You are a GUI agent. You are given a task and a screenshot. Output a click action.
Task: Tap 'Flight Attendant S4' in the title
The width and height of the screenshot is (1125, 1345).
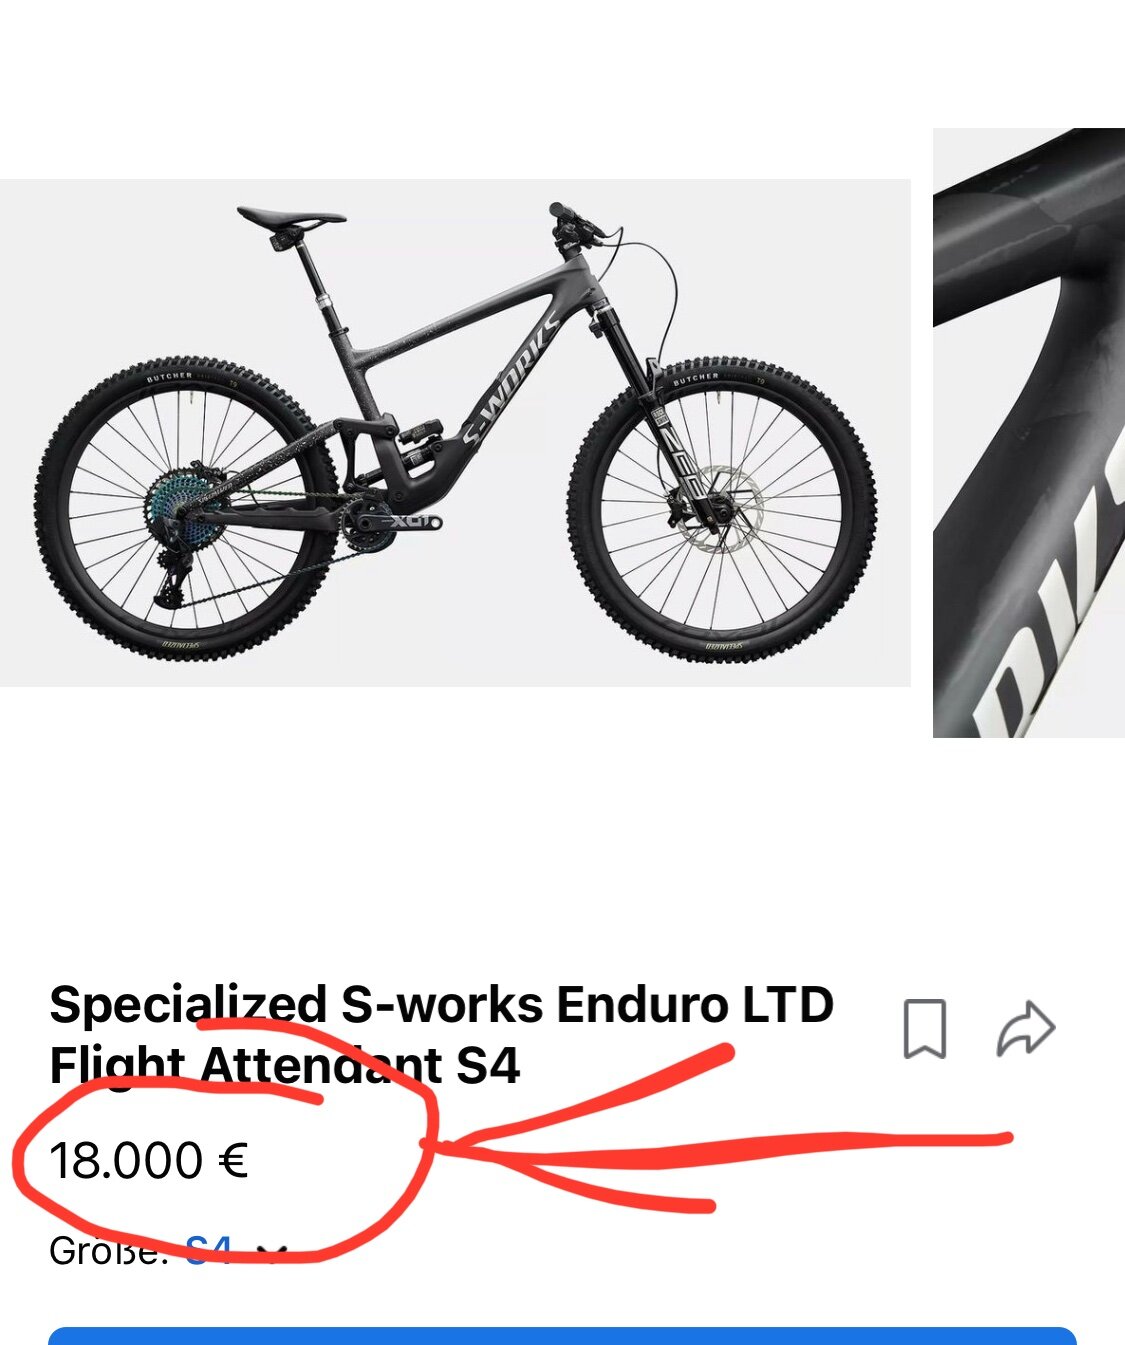[x=285, y=1065]
